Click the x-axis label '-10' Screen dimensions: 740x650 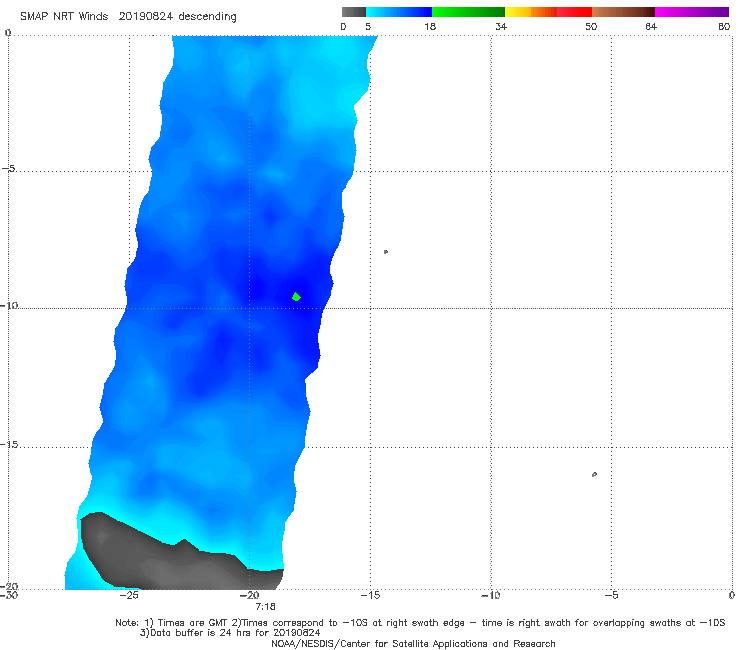coord(491,596)
